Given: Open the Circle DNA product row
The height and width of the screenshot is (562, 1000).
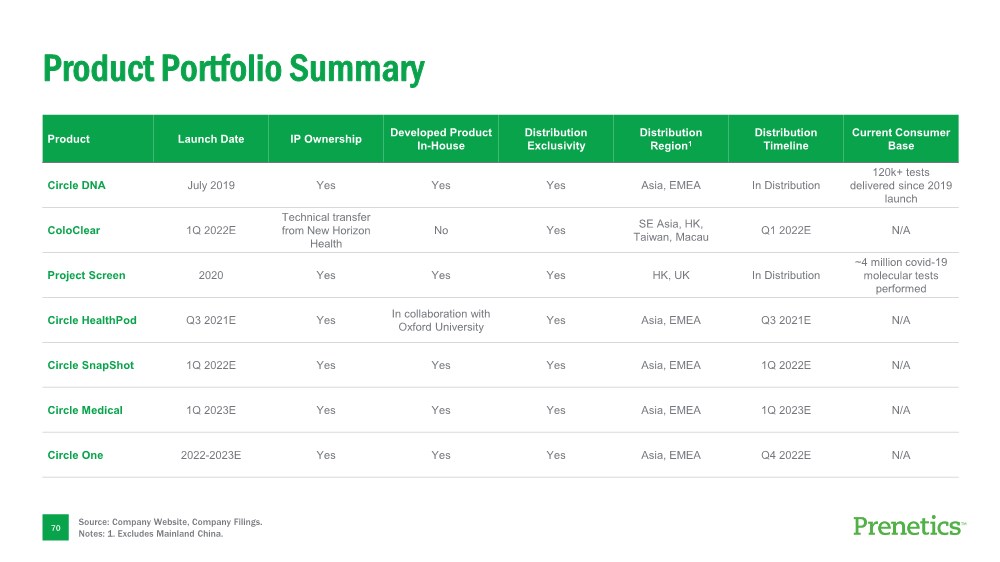Looking at the screenshot, I should click(x=75, y=185).
